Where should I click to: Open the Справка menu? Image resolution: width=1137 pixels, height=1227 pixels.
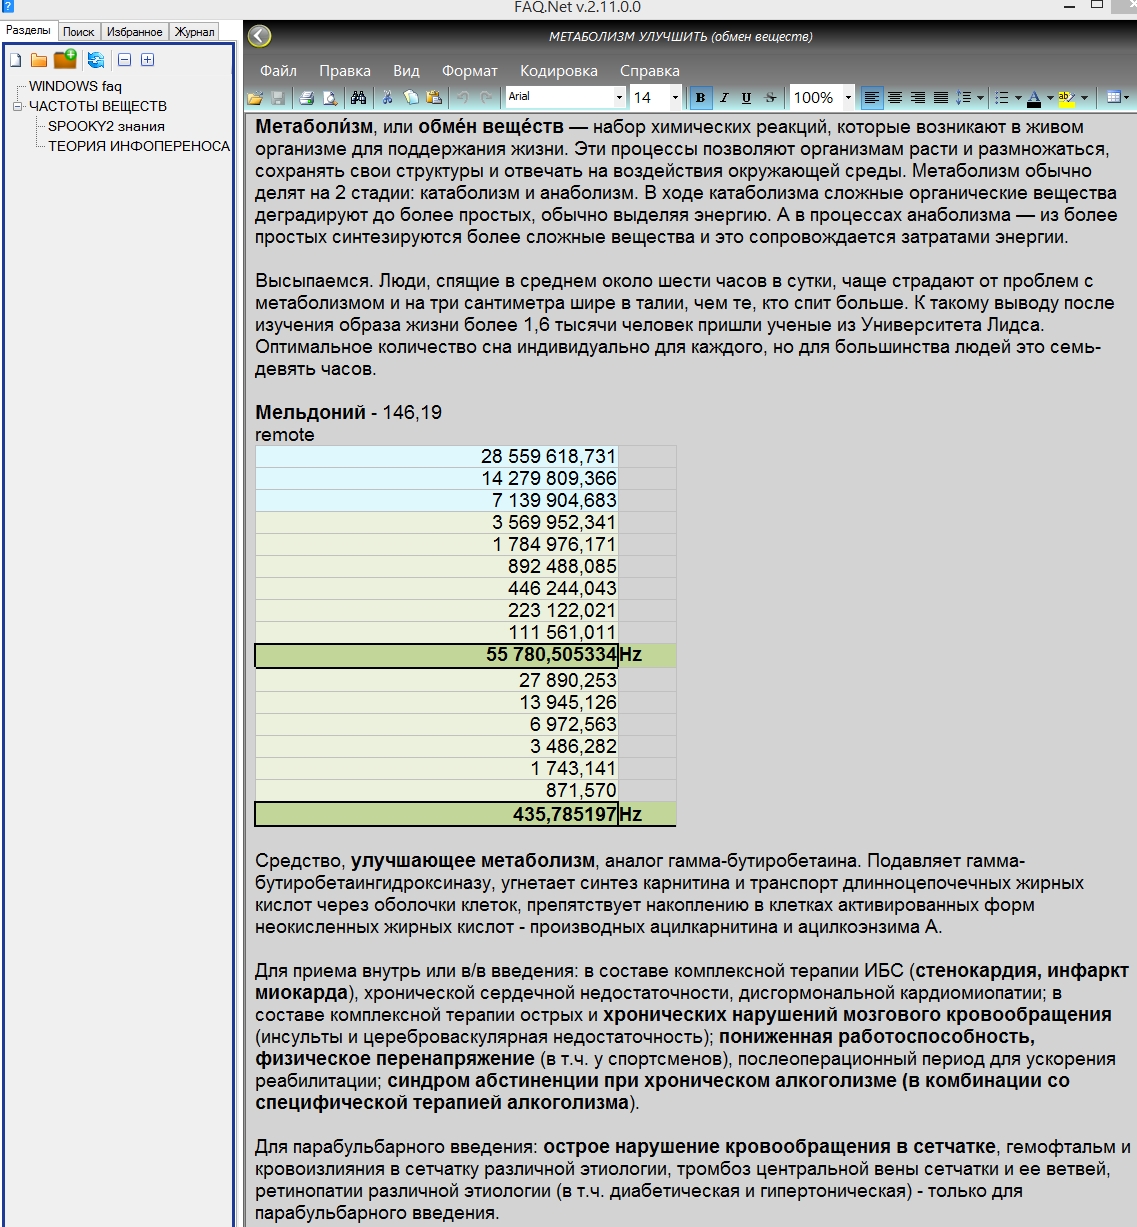(x=650, y=71)
